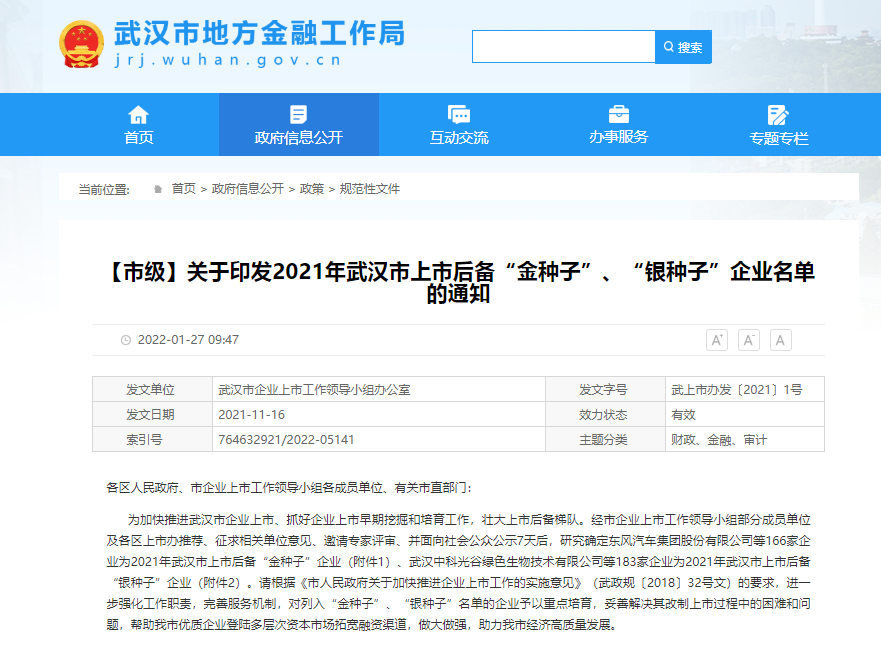Viewport: 881px width, 656px height.
Task: Click the 武汉市地方金融工作局 site title
Action: point(260,33)
